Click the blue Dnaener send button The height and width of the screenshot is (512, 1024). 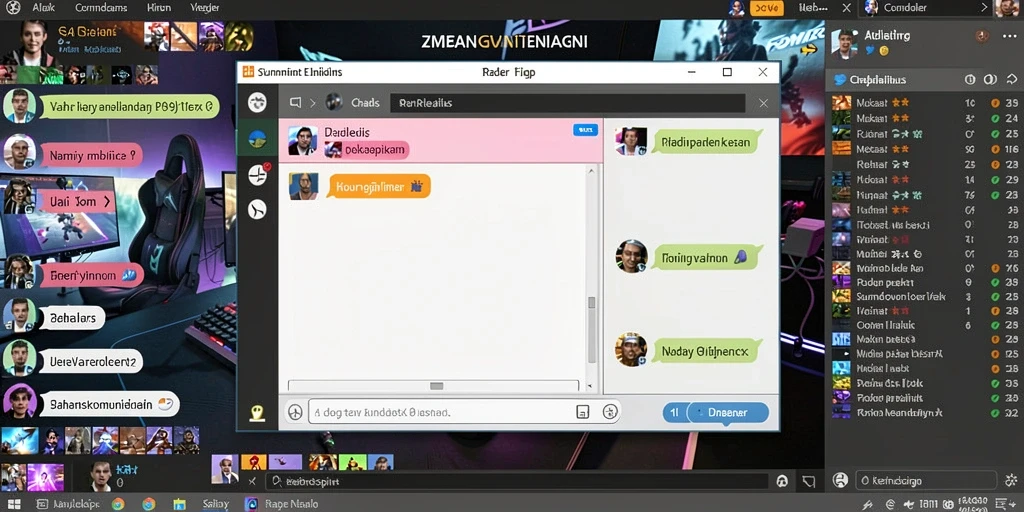click(728, 413)
